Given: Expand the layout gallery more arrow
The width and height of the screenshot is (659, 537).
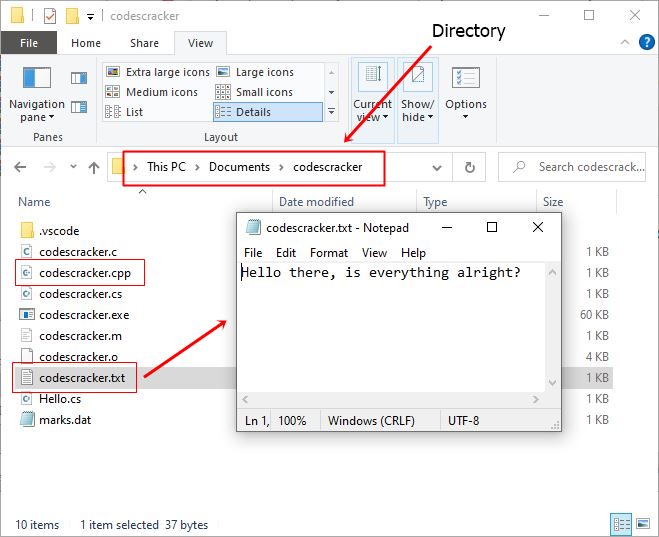Looking at the screenshot, I should (331, 112).
